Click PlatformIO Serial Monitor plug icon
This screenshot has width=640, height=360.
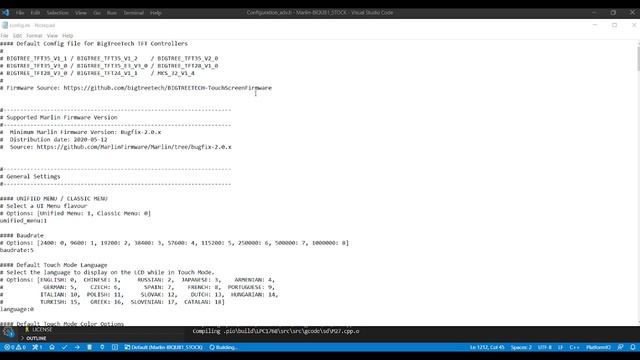102,347
